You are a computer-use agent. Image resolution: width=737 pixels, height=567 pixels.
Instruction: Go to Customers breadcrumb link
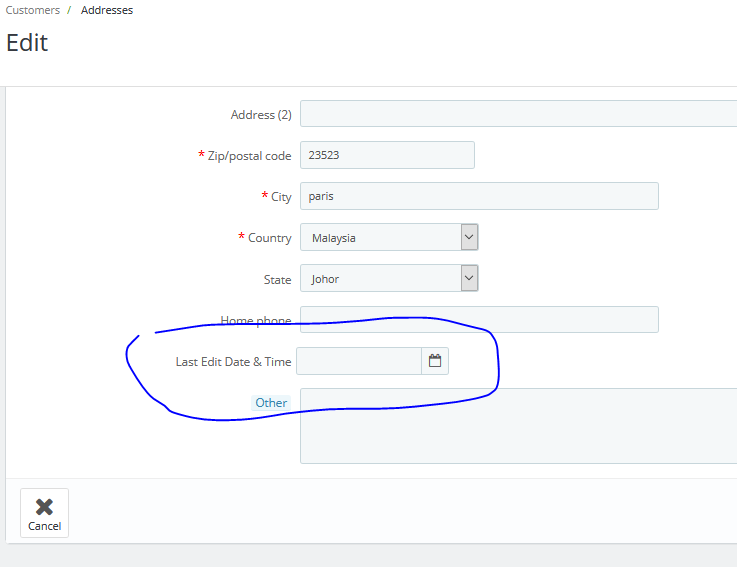tap(33, 10)
